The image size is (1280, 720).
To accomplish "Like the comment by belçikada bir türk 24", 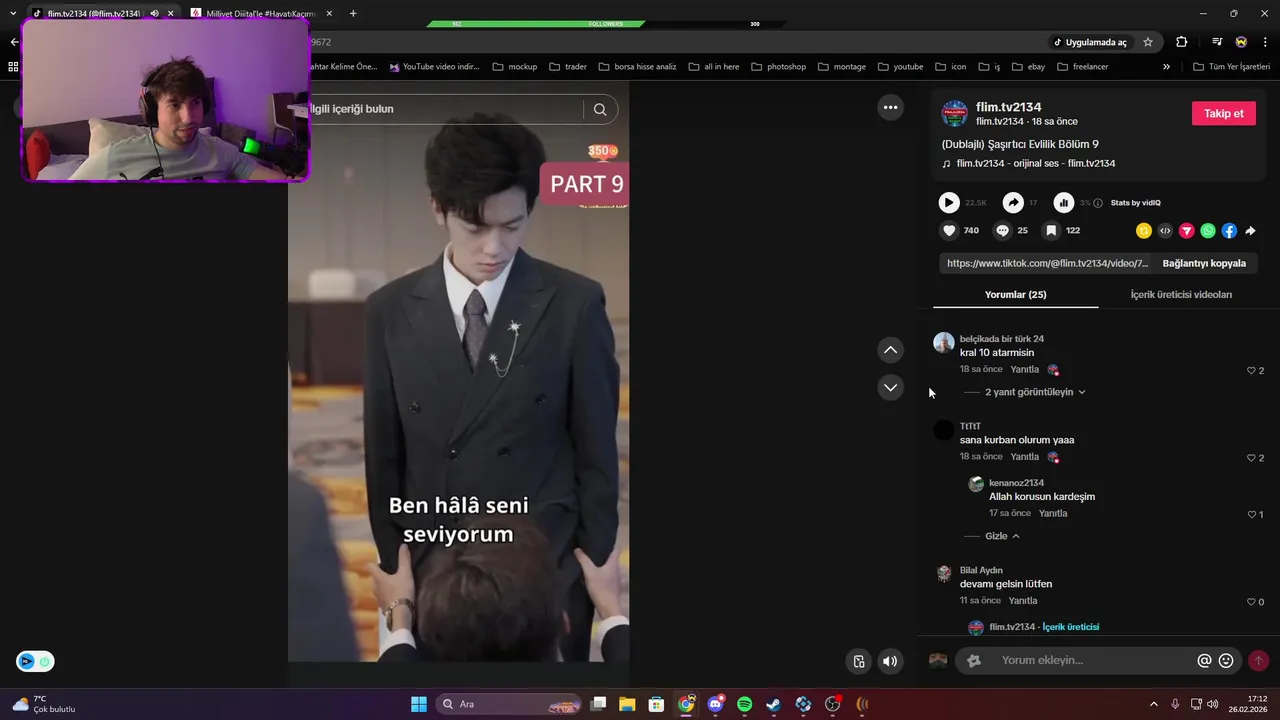I will point(1251,371).
